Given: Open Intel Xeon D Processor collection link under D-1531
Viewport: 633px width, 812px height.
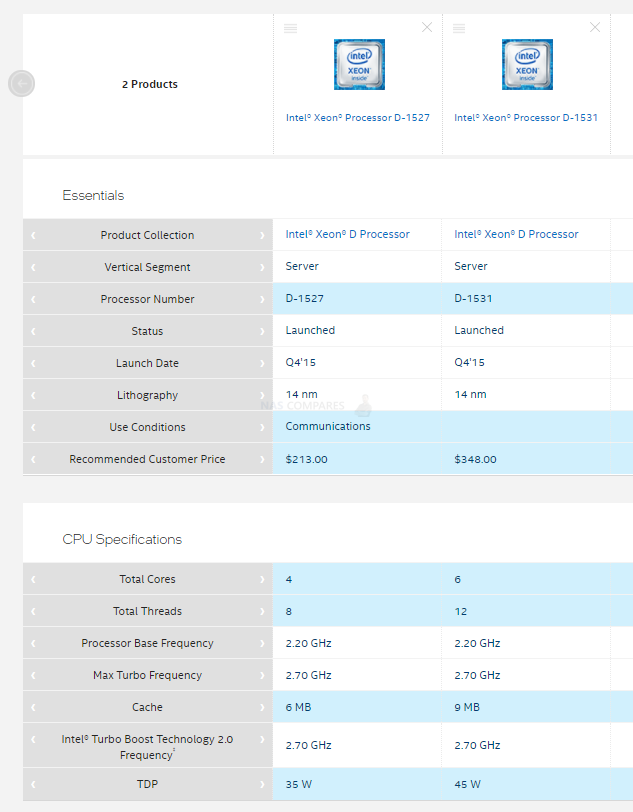Looking at the screenshot, I should tap(516, 234).
